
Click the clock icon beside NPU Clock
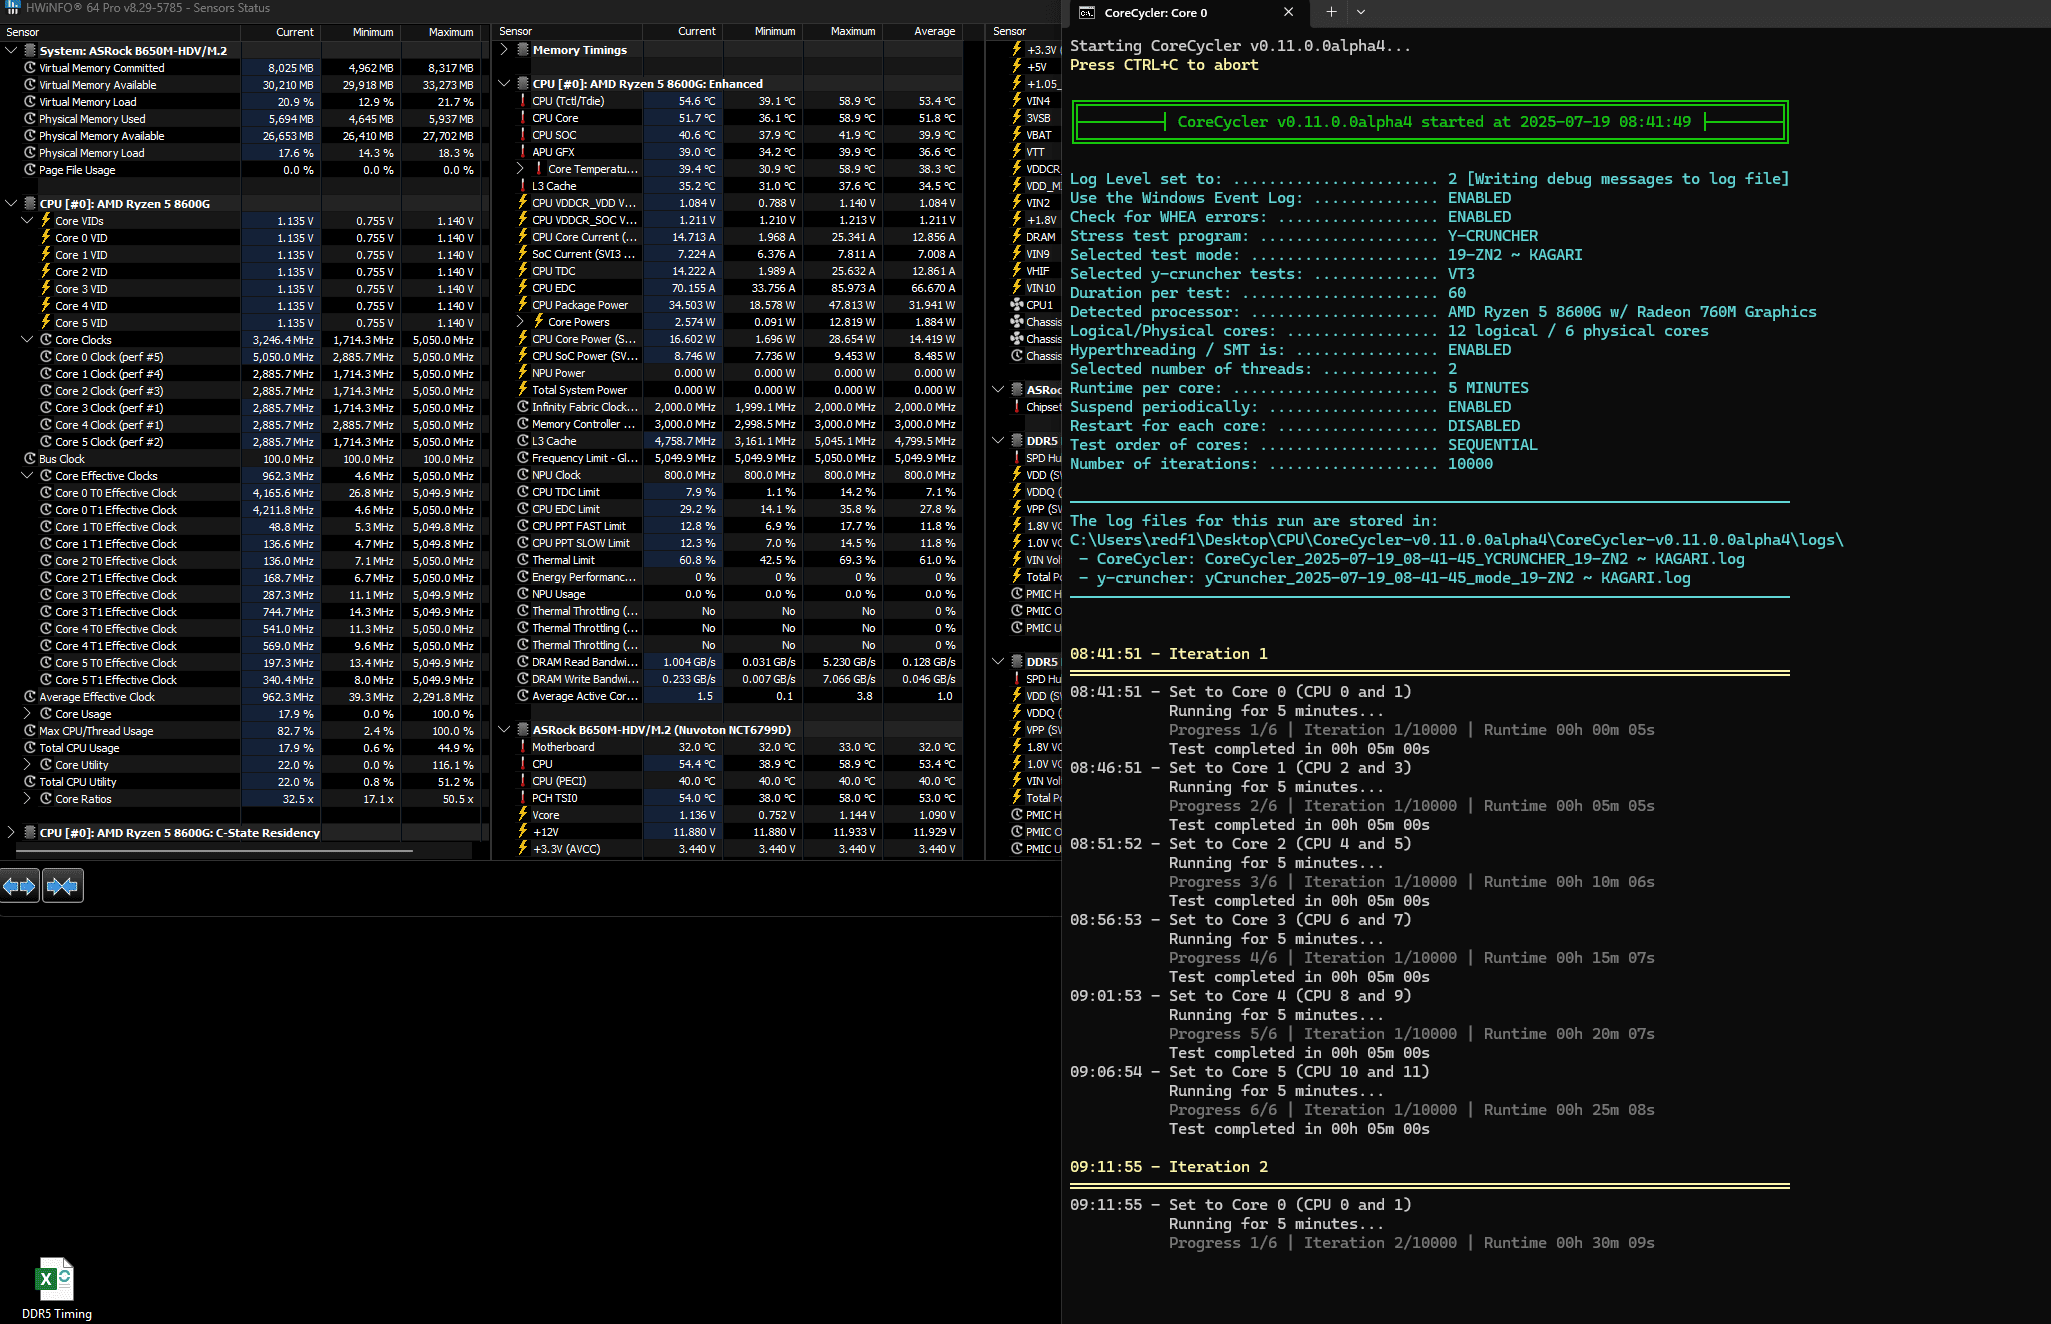523,475
